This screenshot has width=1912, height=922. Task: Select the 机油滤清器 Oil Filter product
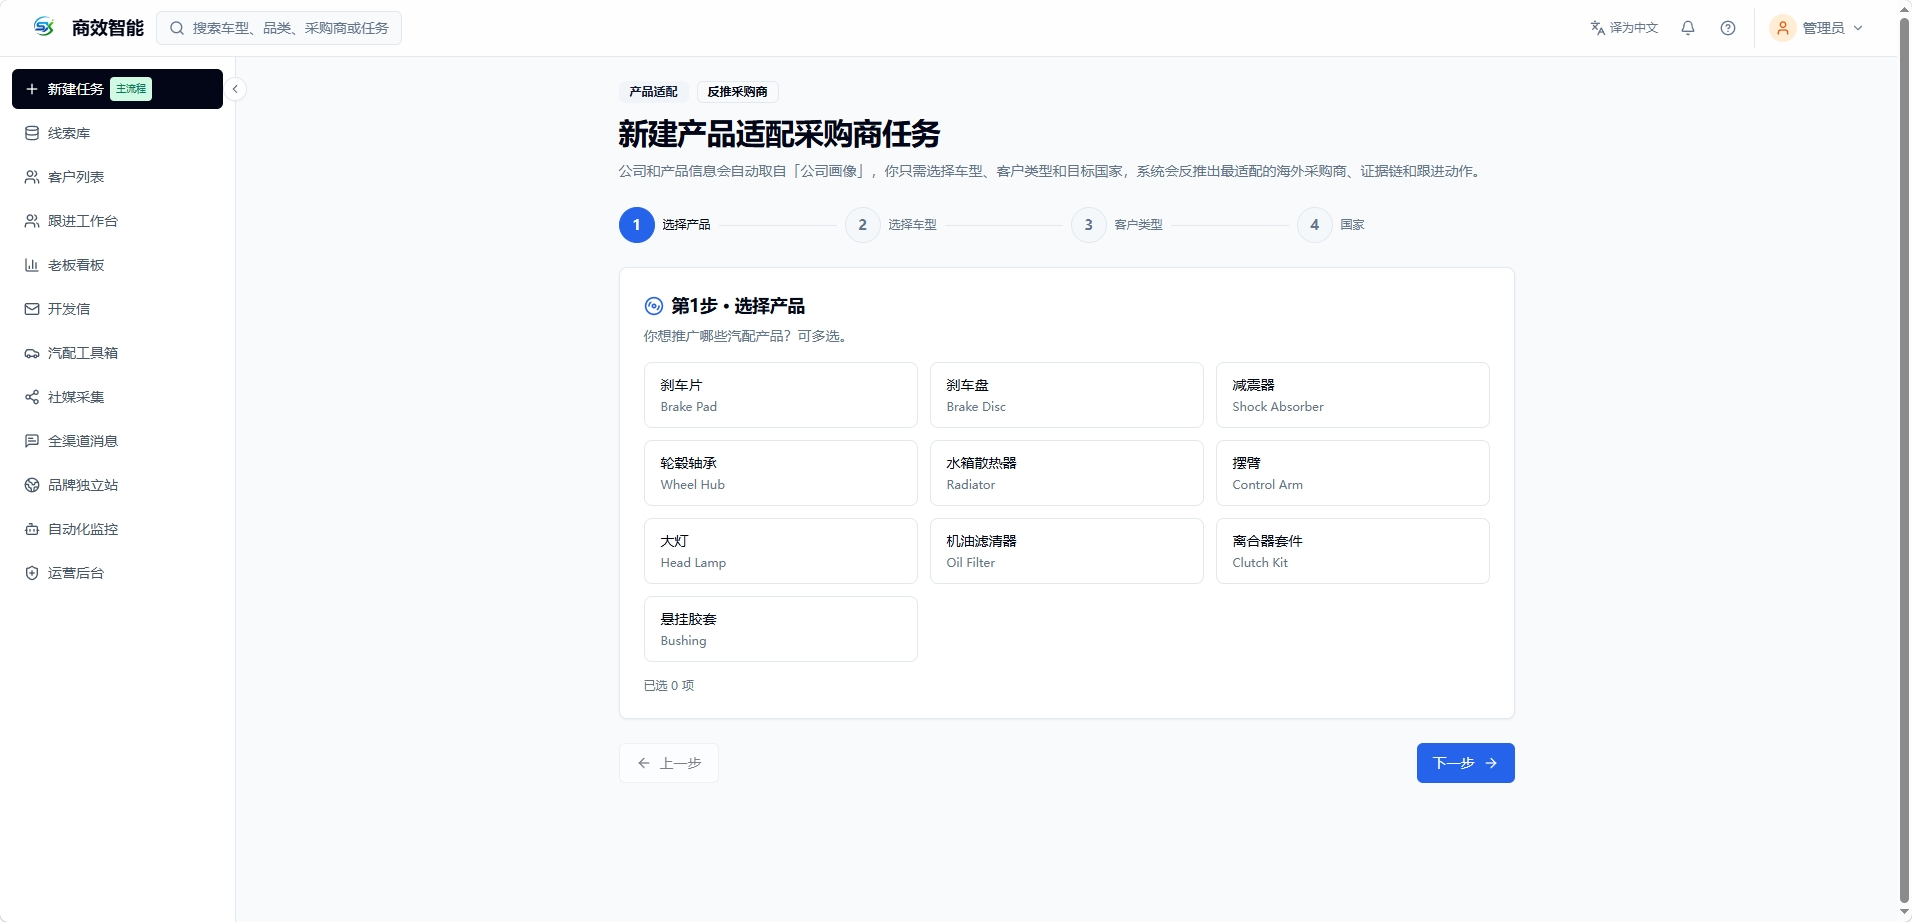(1067, 551)
